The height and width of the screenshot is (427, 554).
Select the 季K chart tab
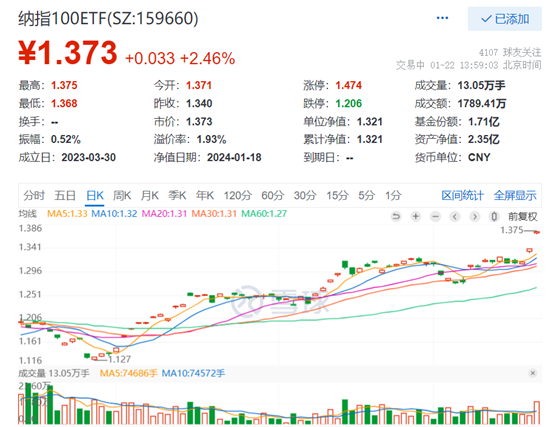click(x=177, y=195)
